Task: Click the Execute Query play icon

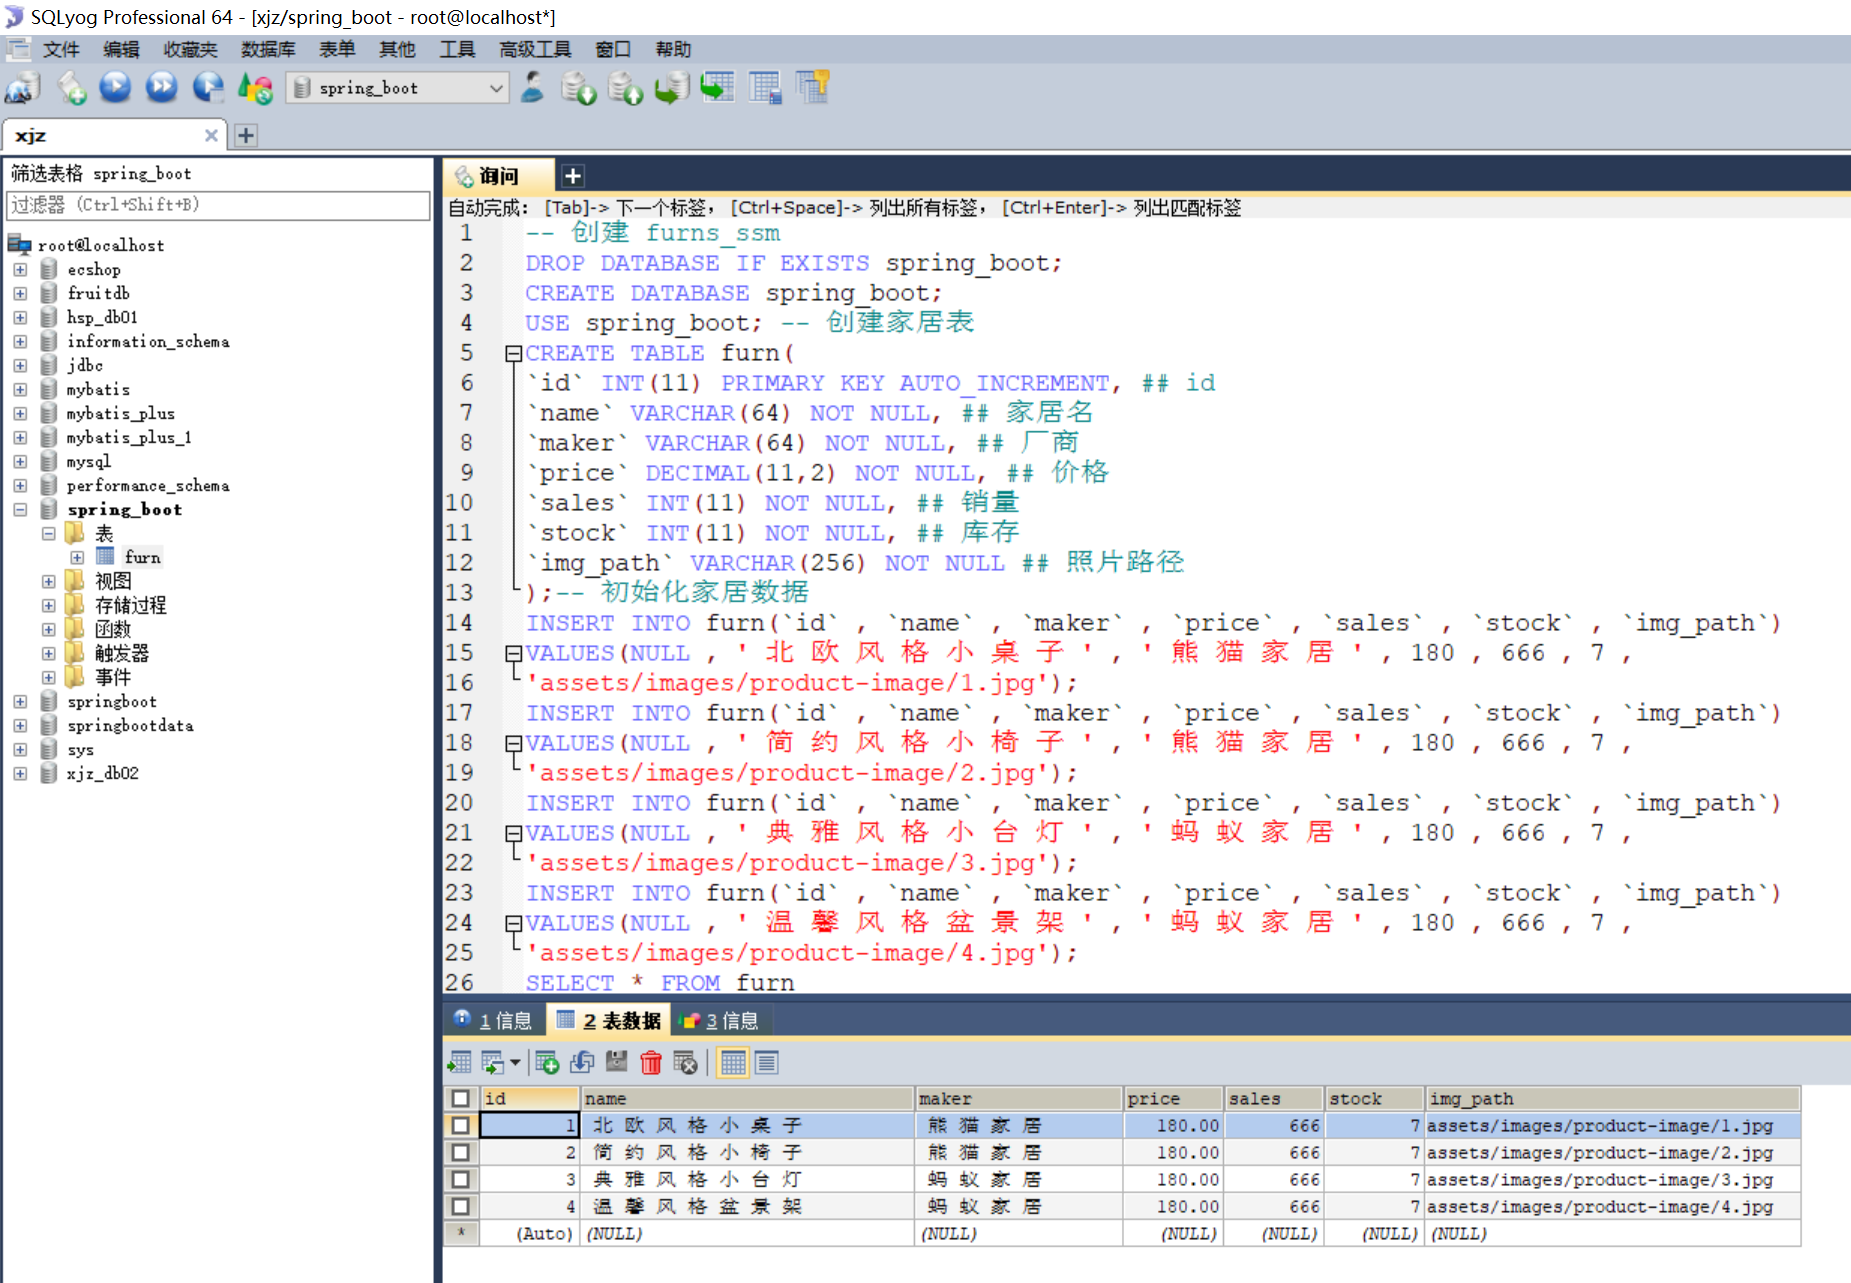Action: [x=115, y=88]
